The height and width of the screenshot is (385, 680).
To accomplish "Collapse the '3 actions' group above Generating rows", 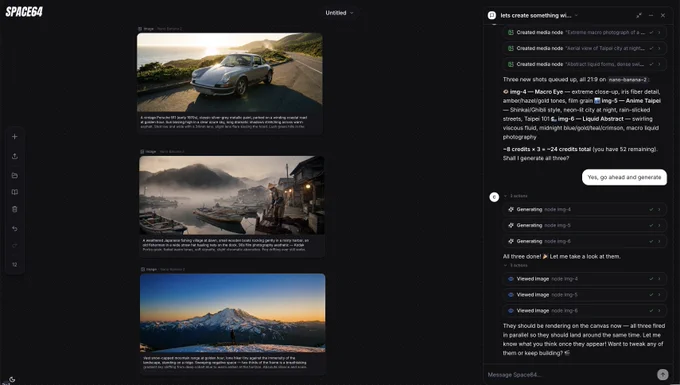I will click(x=516, y=196).
